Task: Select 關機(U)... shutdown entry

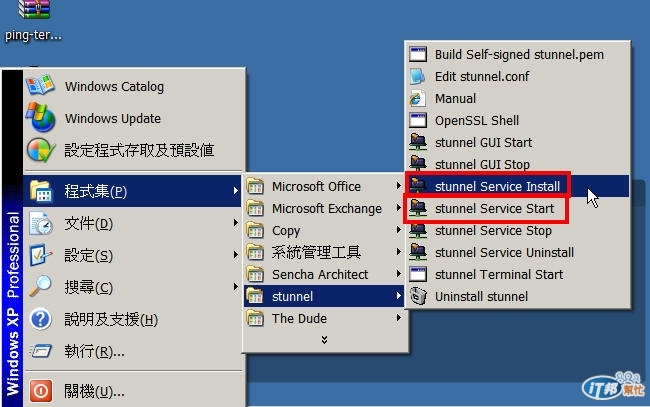Action: [x=133, y=391]
